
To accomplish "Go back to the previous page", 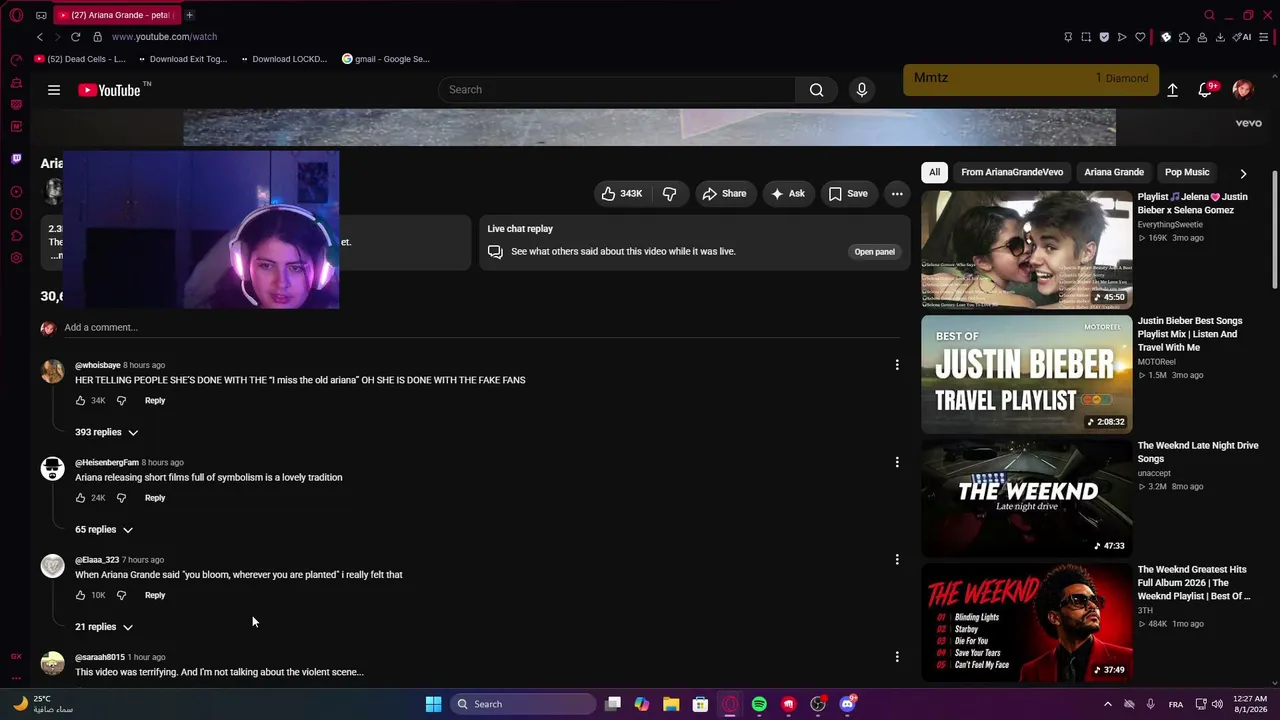I will click(39, 37).
